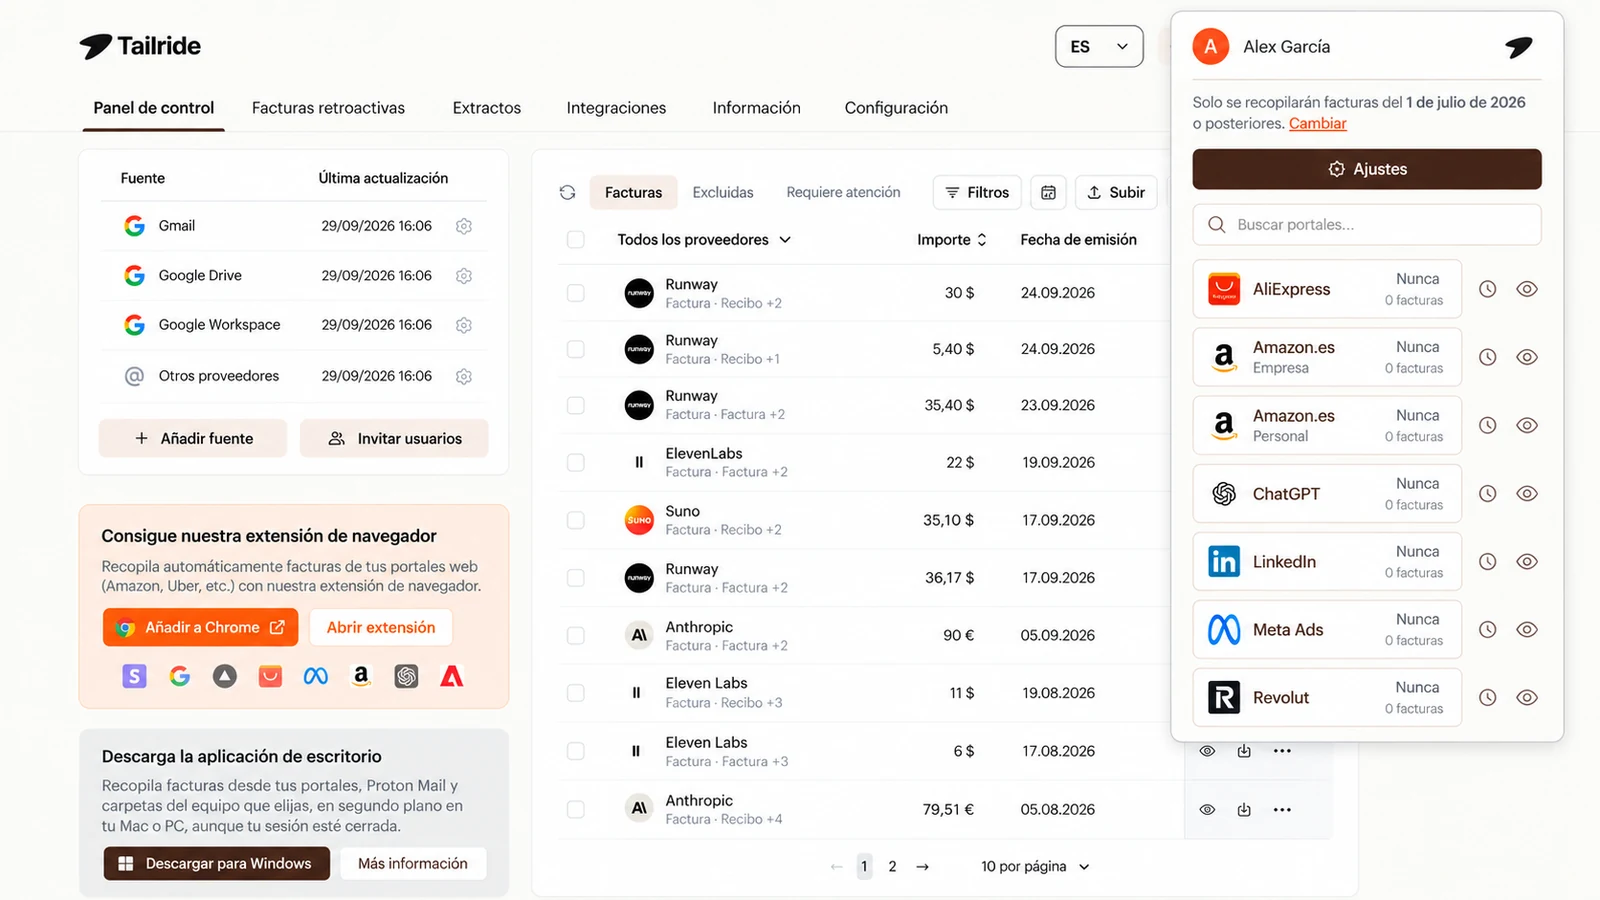Switch to the Facturas retroactivas tab

pyautogui.click(x=328, y=108)
